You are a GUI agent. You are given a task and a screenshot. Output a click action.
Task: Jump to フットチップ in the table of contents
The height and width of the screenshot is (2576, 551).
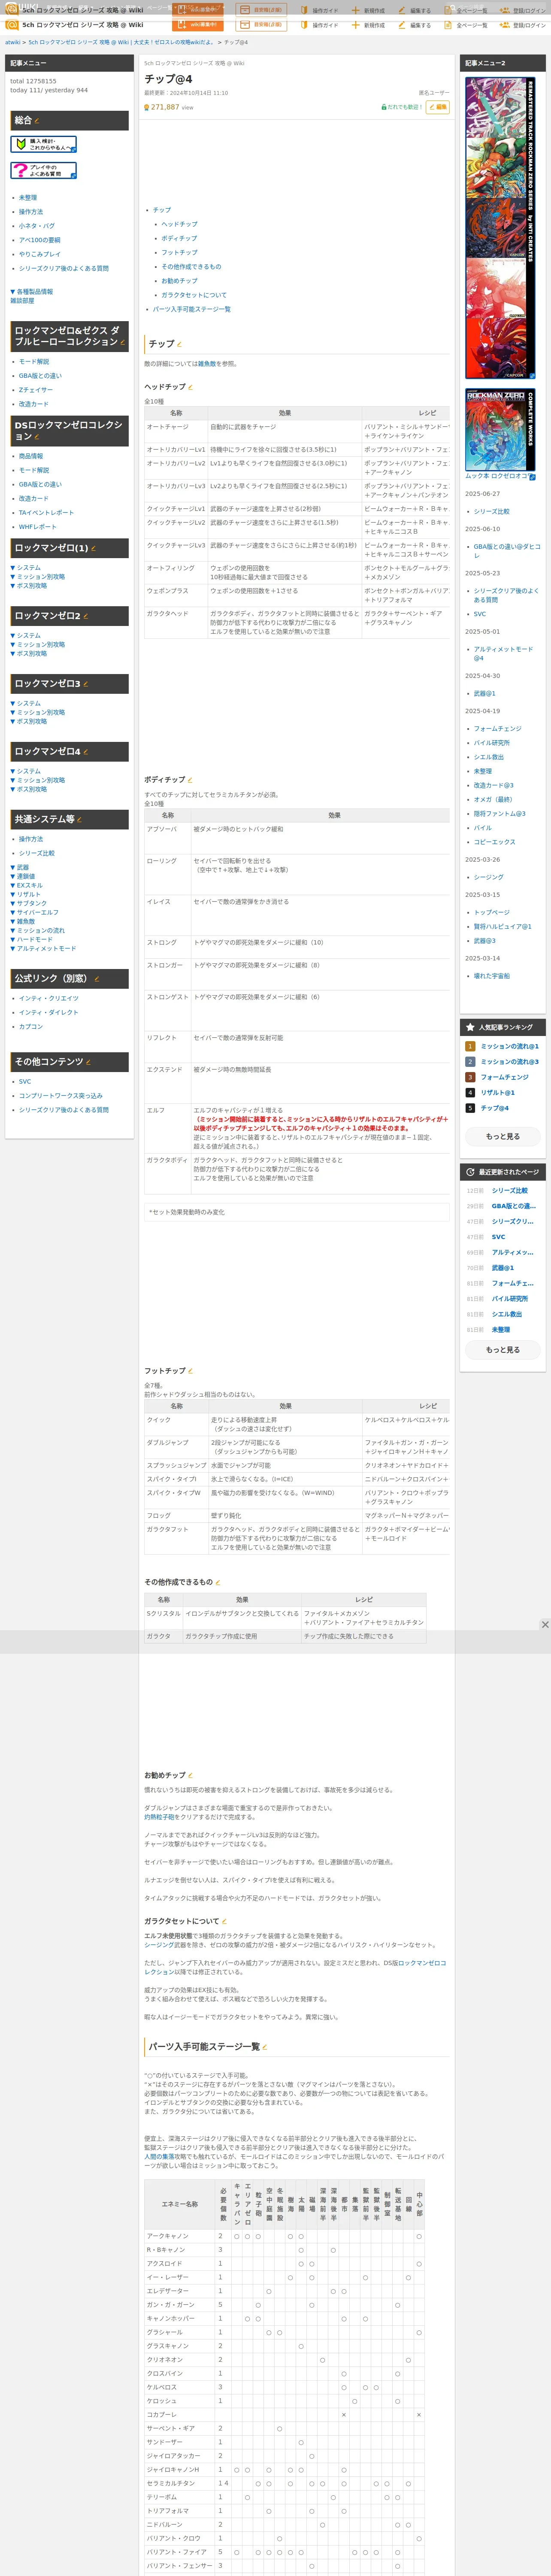click(x=179, y=253)
